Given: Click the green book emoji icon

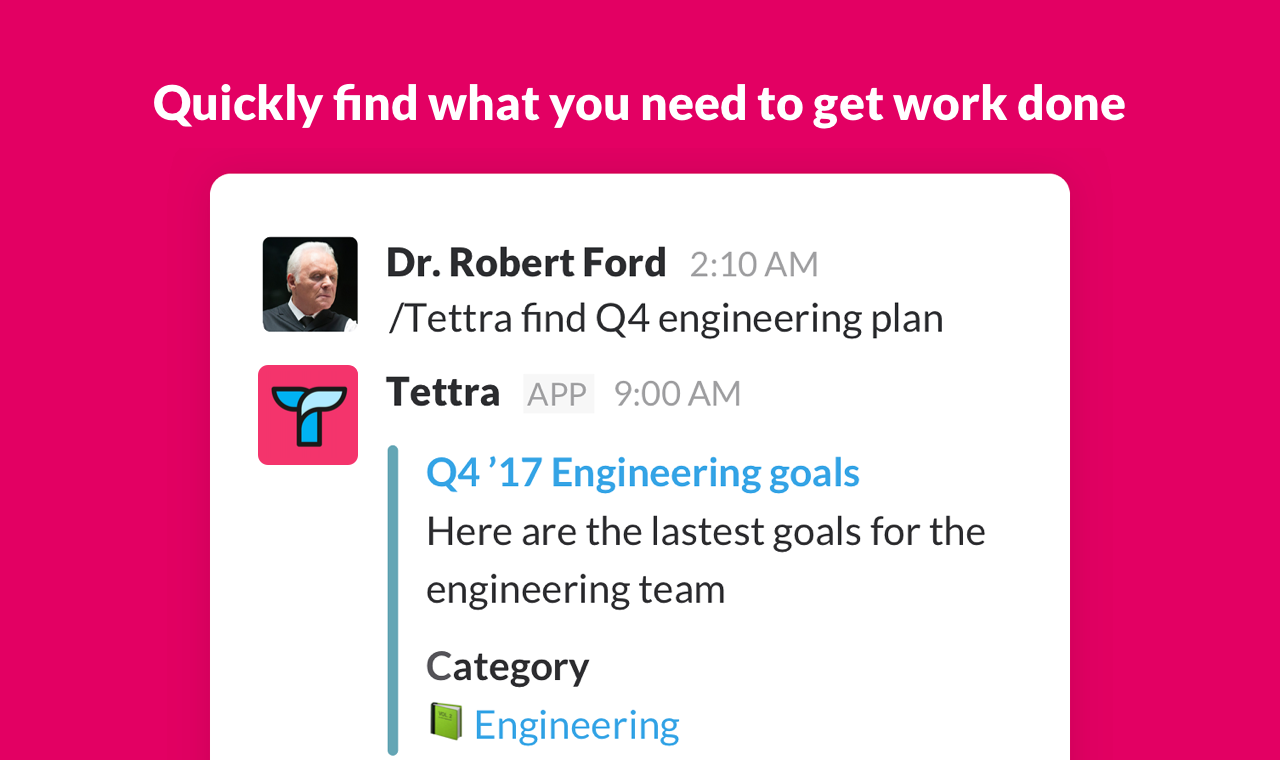Looking at the screenshot, I should pyautogui.click(x=446, y=721).
